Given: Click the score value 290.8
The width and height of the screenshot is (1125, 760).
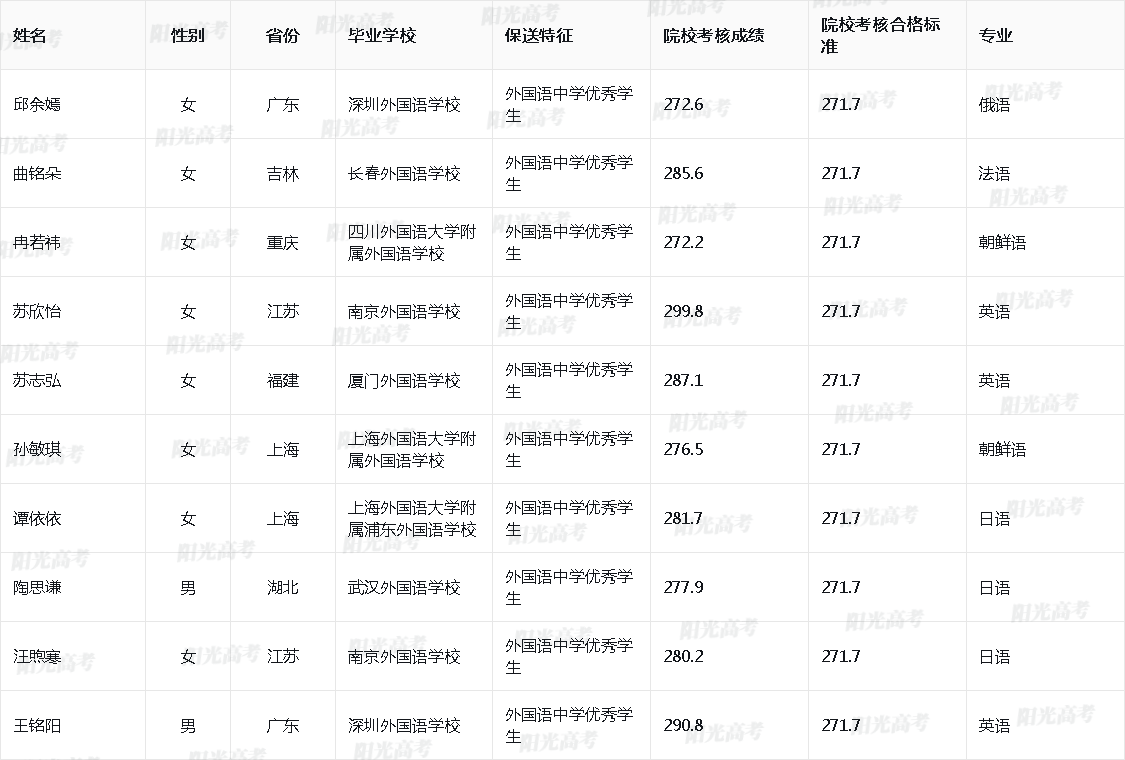Looking at the screenshot, I should pyautogui.click(x=683, y=725).
